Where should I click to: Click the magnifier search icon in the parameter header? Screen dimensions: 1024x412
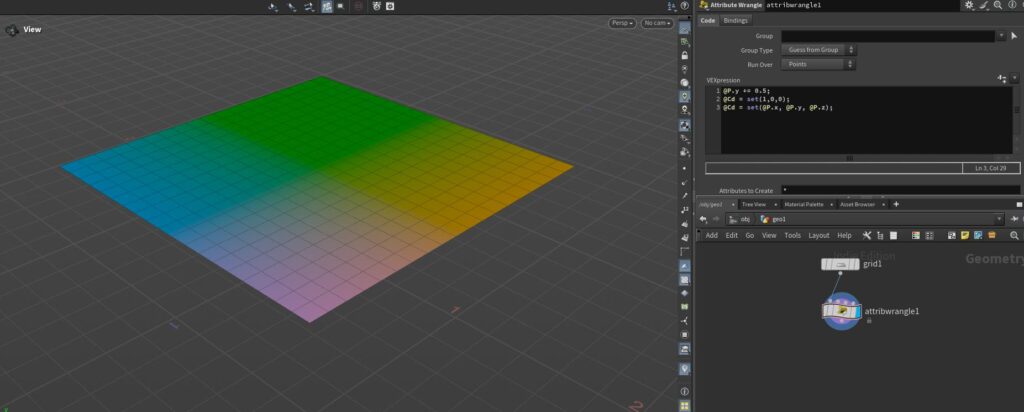tap(997, 5)
